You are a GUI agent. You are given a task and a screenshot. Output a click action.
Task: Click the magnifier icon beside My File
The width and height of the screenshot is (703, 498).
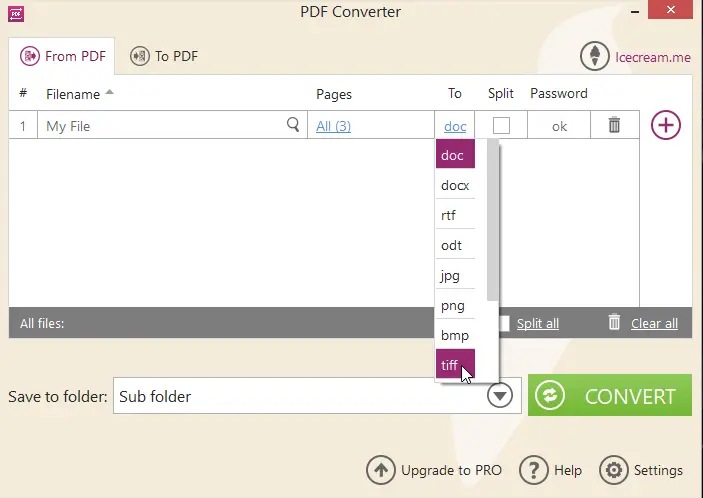[x=293, y=125]
